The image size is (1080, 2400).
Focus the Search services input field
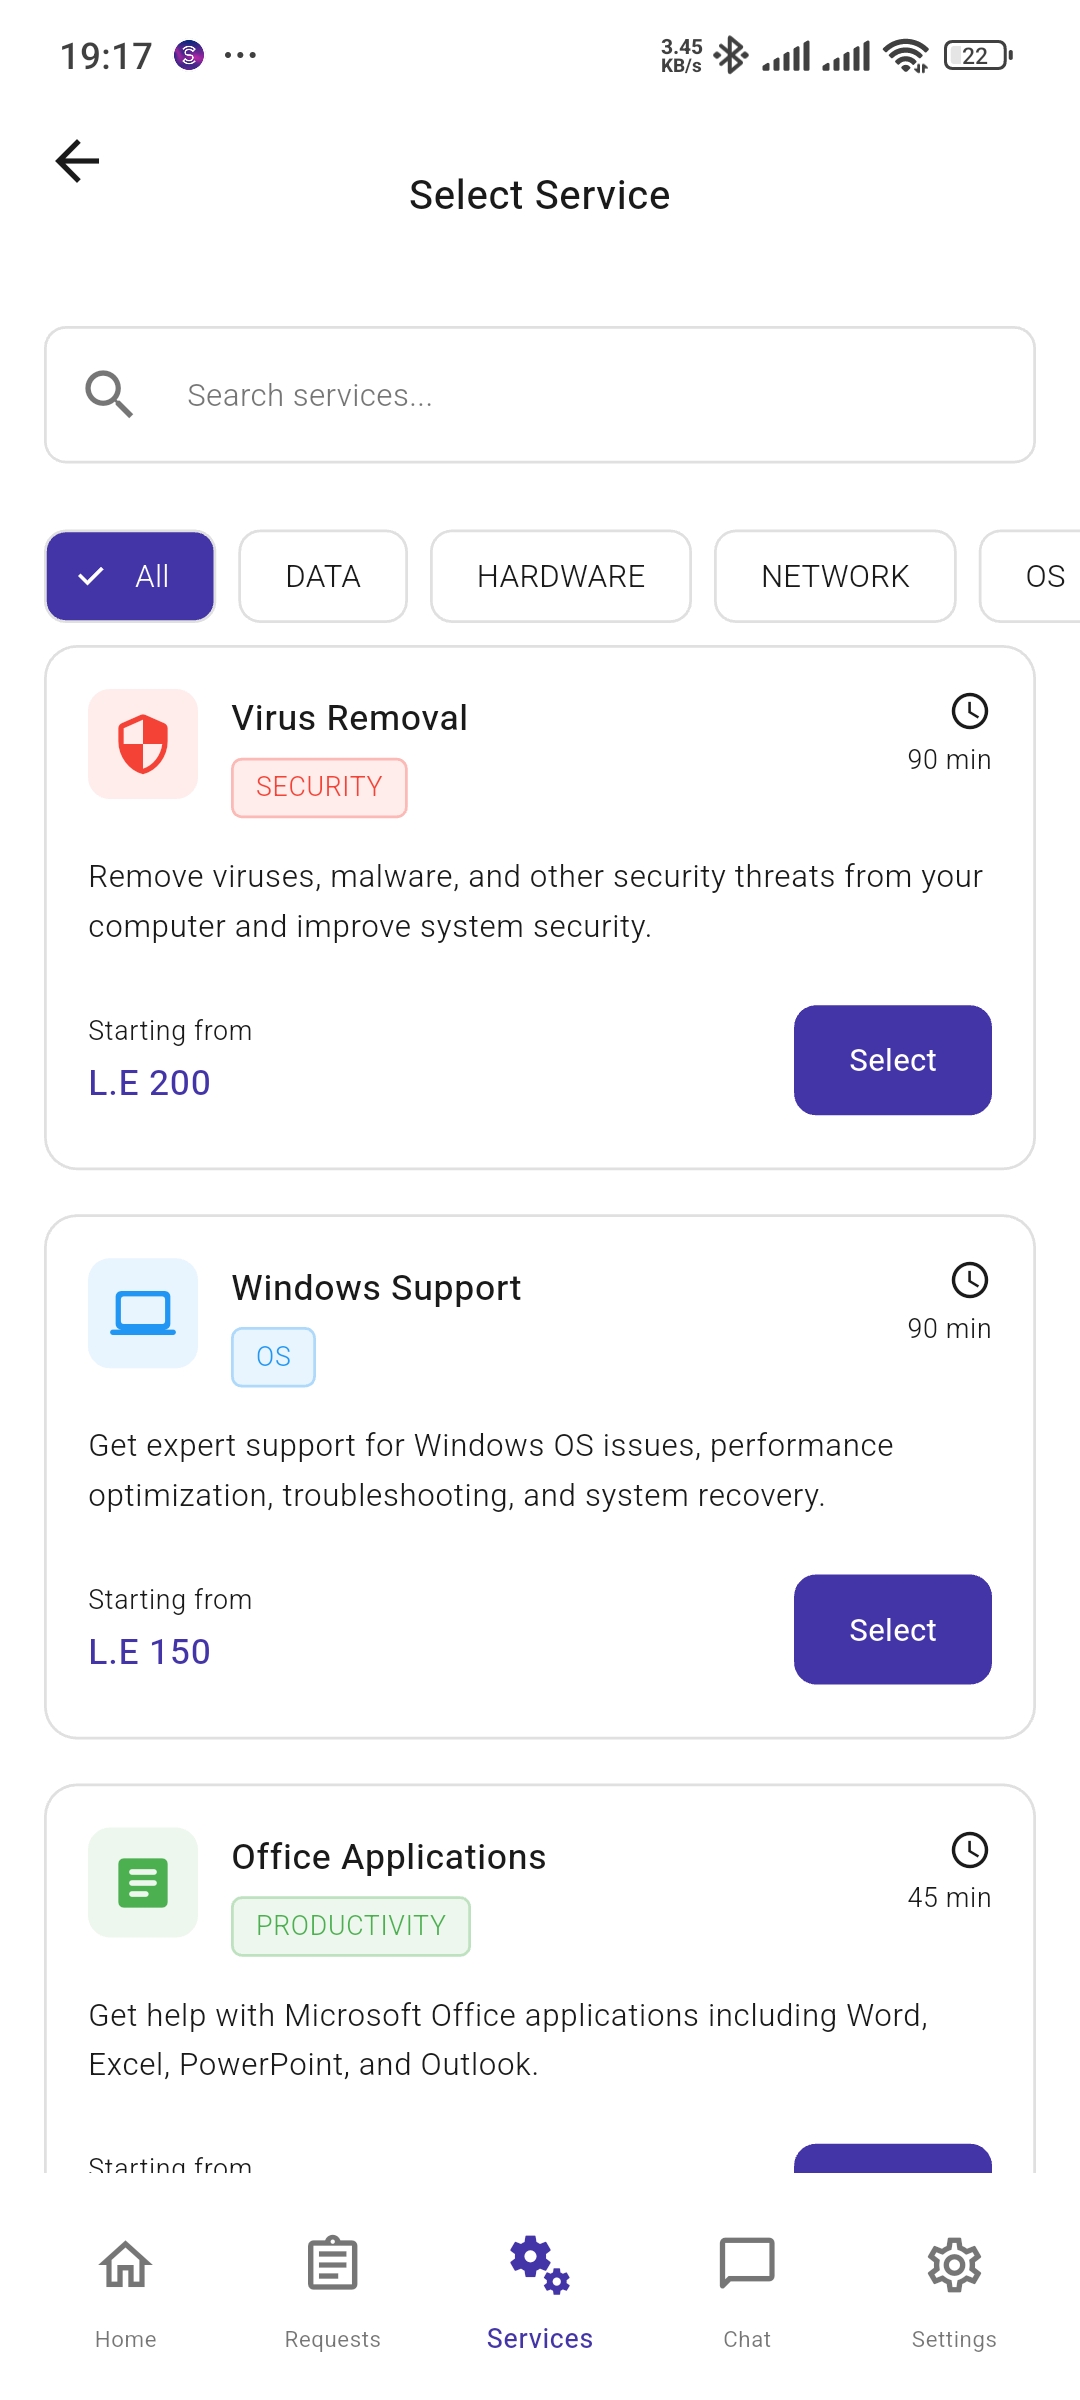pos(540,395)
